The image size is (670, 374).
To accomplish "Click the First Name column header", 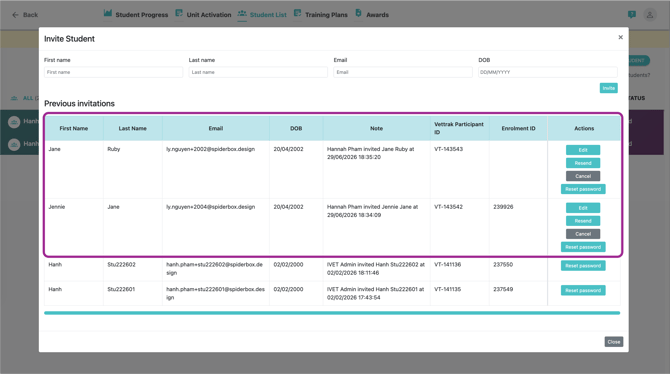I will 73,128.
